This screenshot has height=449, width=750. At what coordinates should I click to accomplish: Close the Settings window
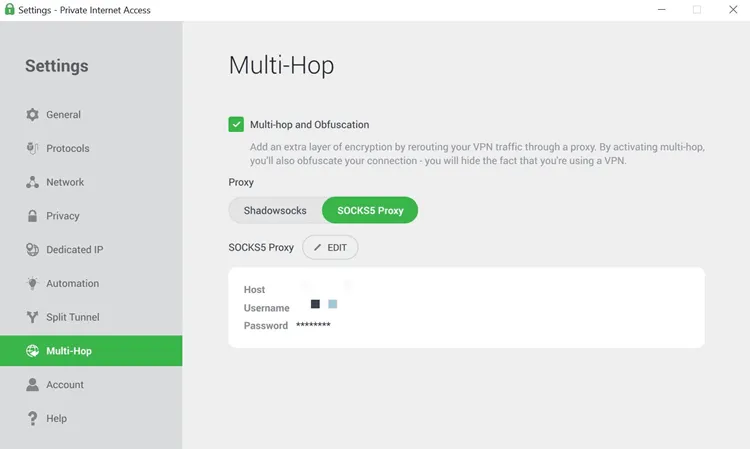click(x=732, y=10)
